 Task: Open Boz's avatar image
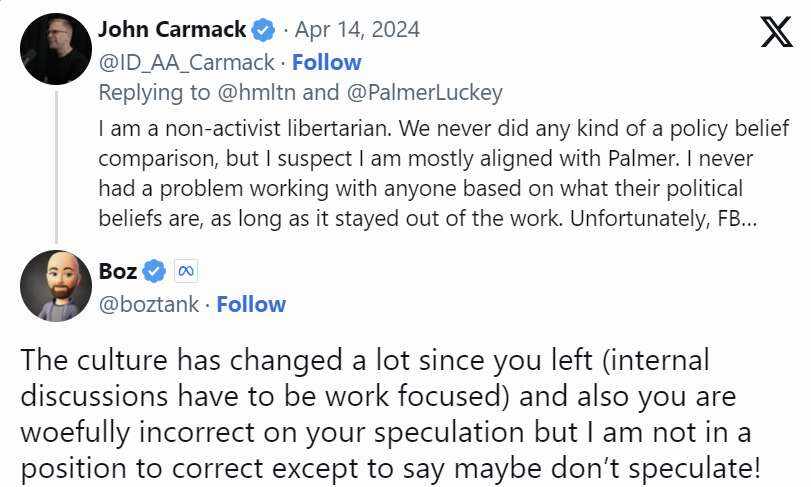point(56,286)
